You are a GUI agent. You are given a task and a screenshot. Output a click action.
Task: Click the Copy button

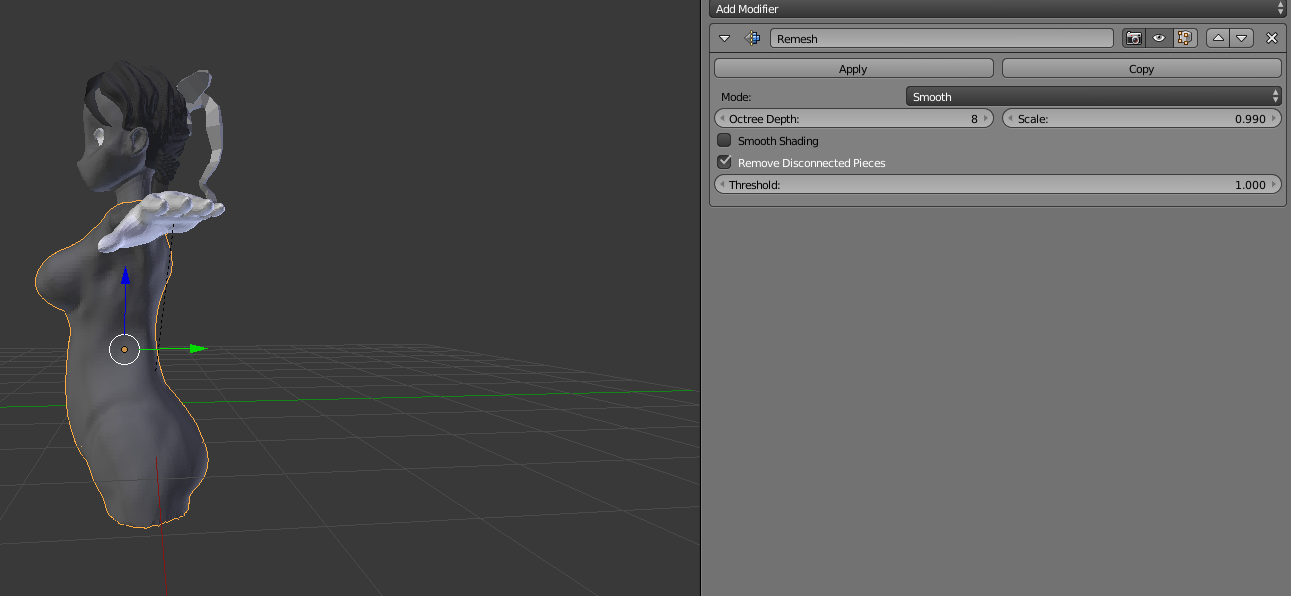tap(1142, 68)
